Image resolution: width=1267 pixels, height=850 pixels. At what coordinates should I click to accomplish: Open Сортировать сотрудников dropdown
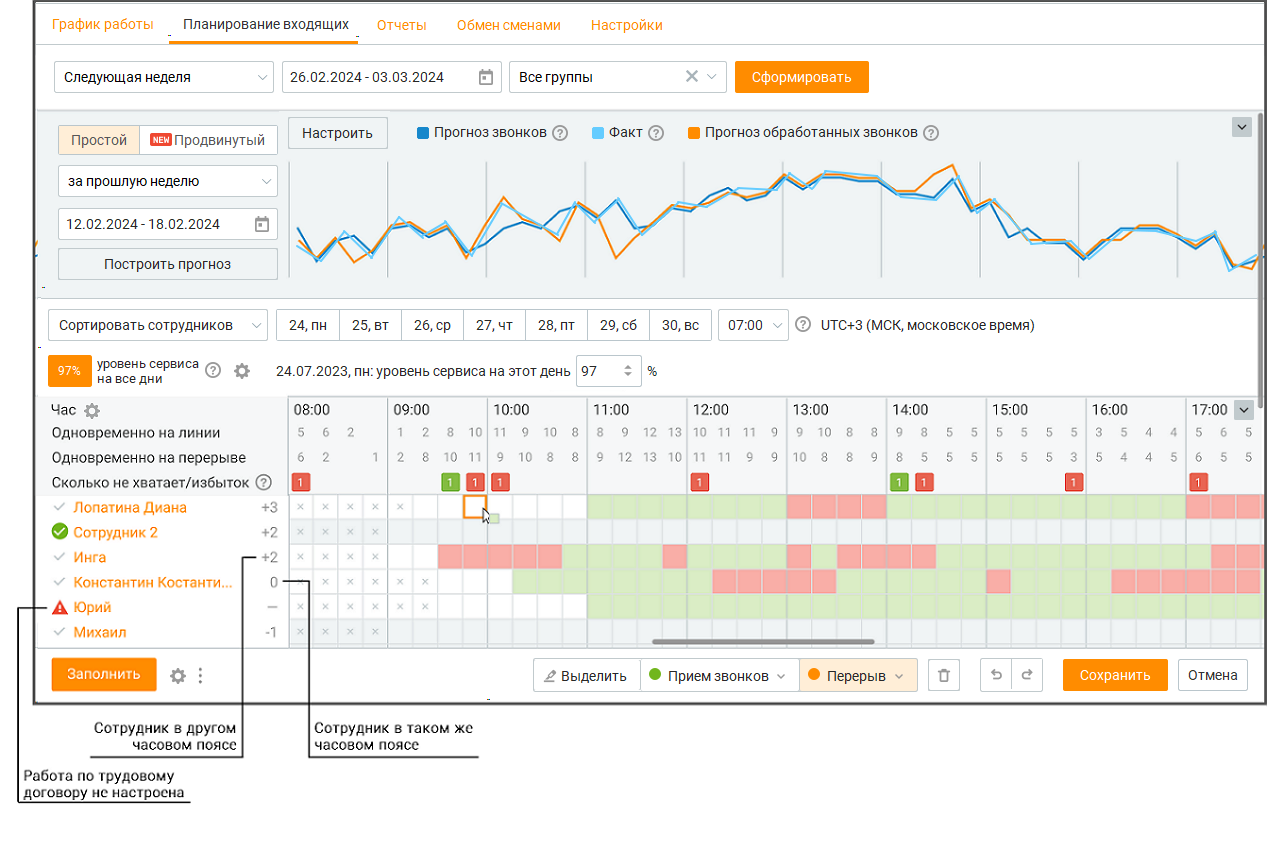[158, 325]
